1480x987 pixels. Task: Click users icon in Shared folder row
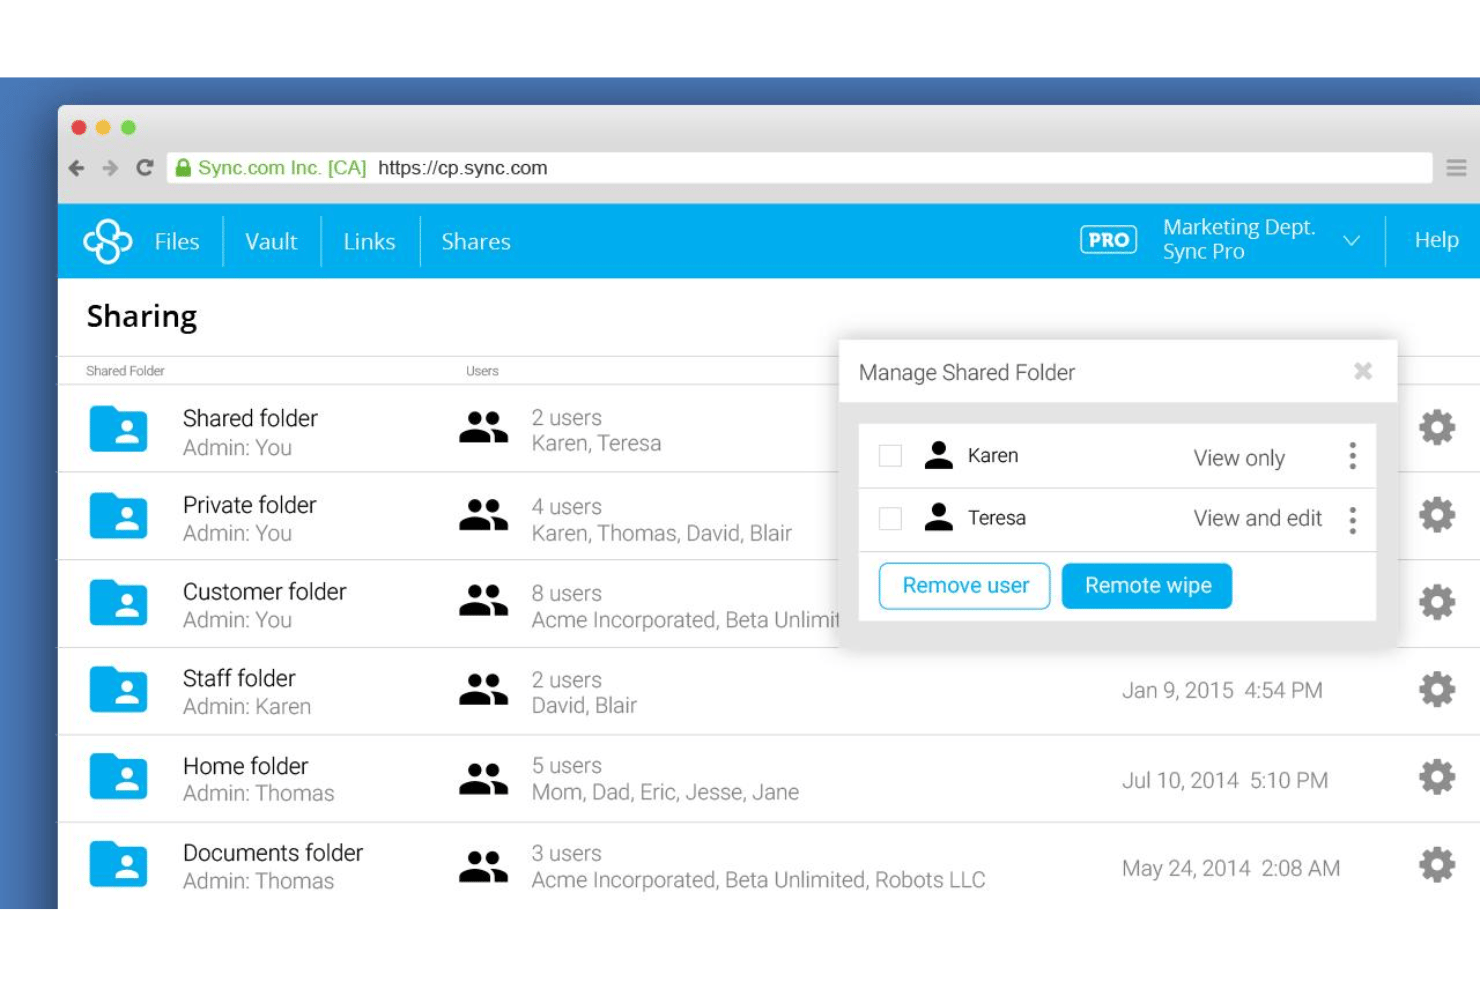point(483,427)
